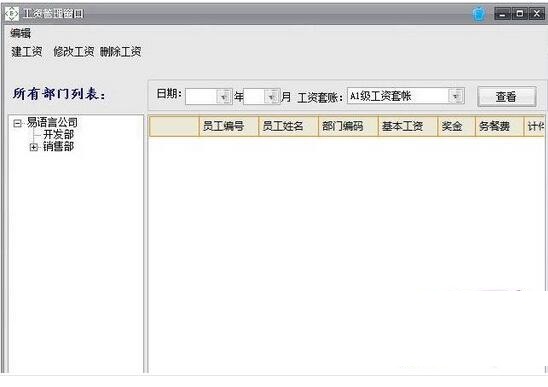The height and width of the screenshot is (387, 548).
Task: Open the 编辑 menu
Action: [21, 34]
